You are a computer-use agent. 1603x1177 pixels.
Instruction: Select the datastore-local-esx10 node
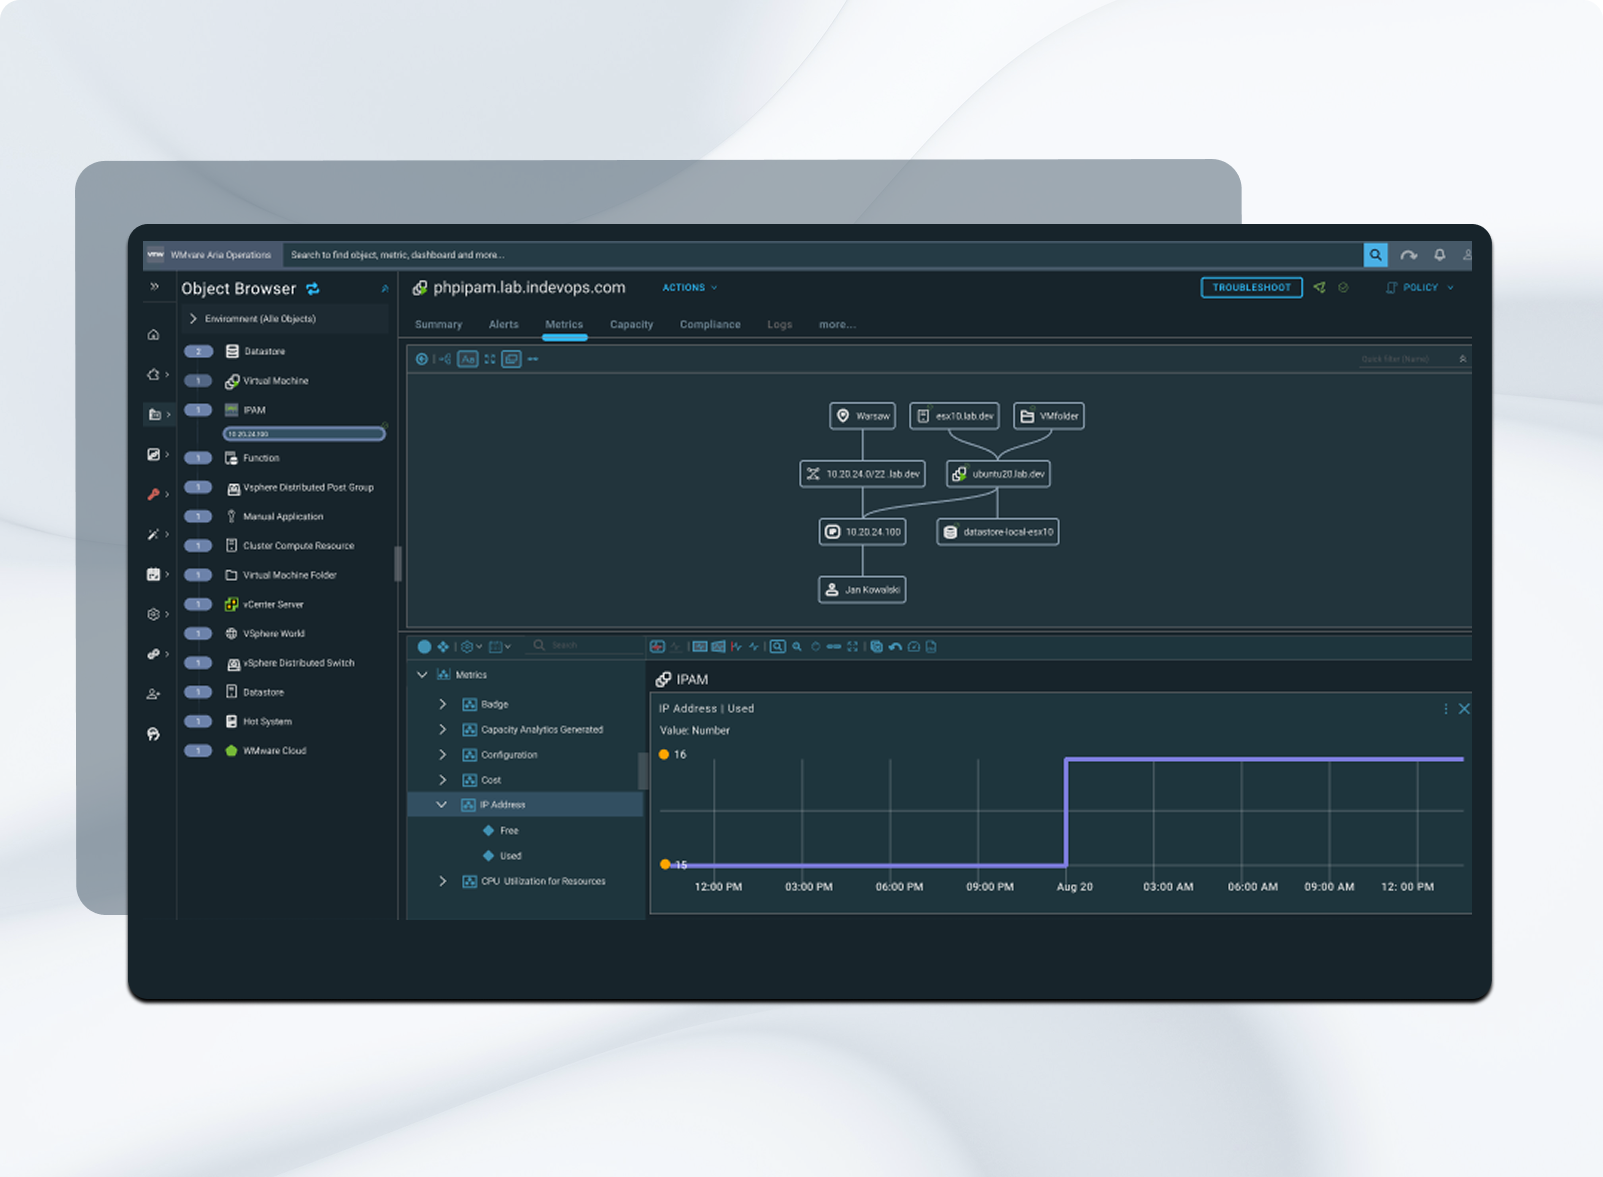tap(997, 532)
